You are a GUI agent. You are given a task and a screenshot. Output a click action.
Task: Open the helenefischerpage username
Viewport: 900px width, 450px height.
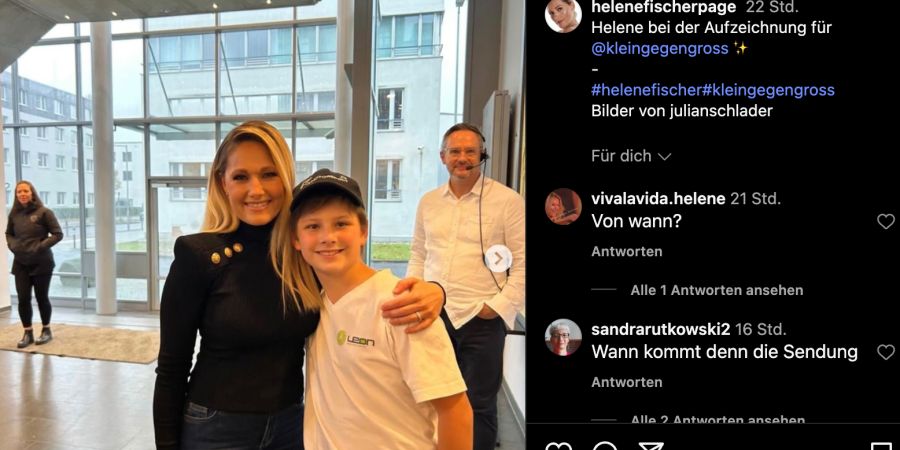(664, 7)
